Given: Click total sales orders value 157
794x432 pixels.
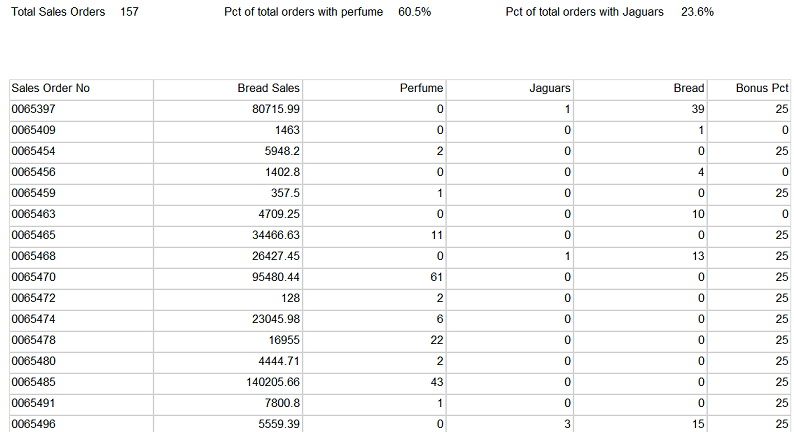Looking at the screenshot, I should click(x=129, y=12).
